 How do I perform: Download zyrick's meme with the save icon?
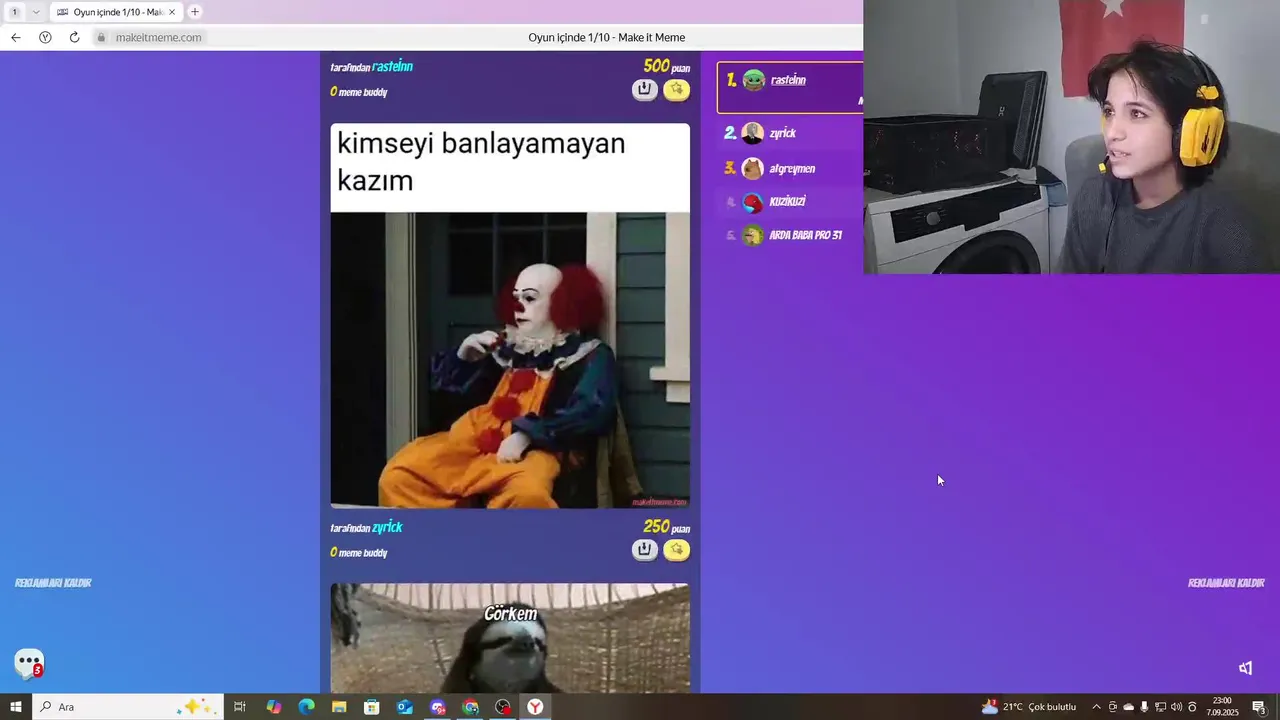click(644, 549)
